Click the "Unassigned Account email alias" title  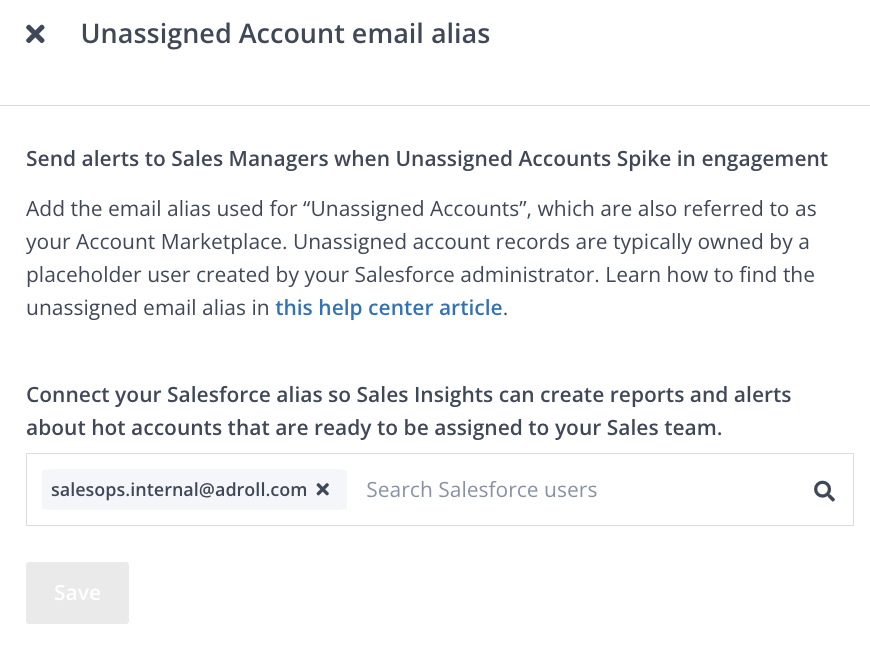coord(285,34)
